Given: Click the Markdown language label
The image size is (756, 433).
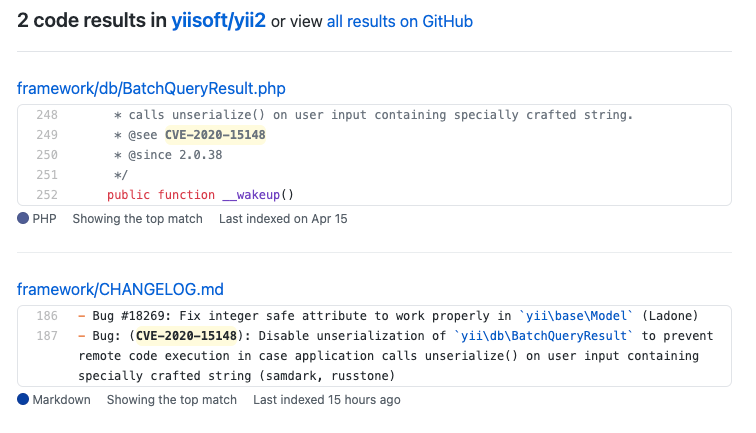Looking at the screenshot, I should tap(61, 399).
